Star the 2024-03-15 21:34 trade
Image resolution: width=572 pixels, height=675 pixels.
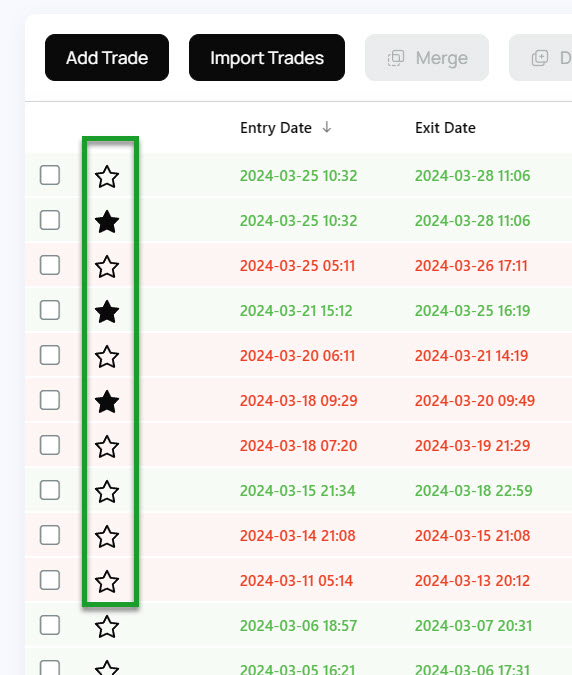point(107,492)
